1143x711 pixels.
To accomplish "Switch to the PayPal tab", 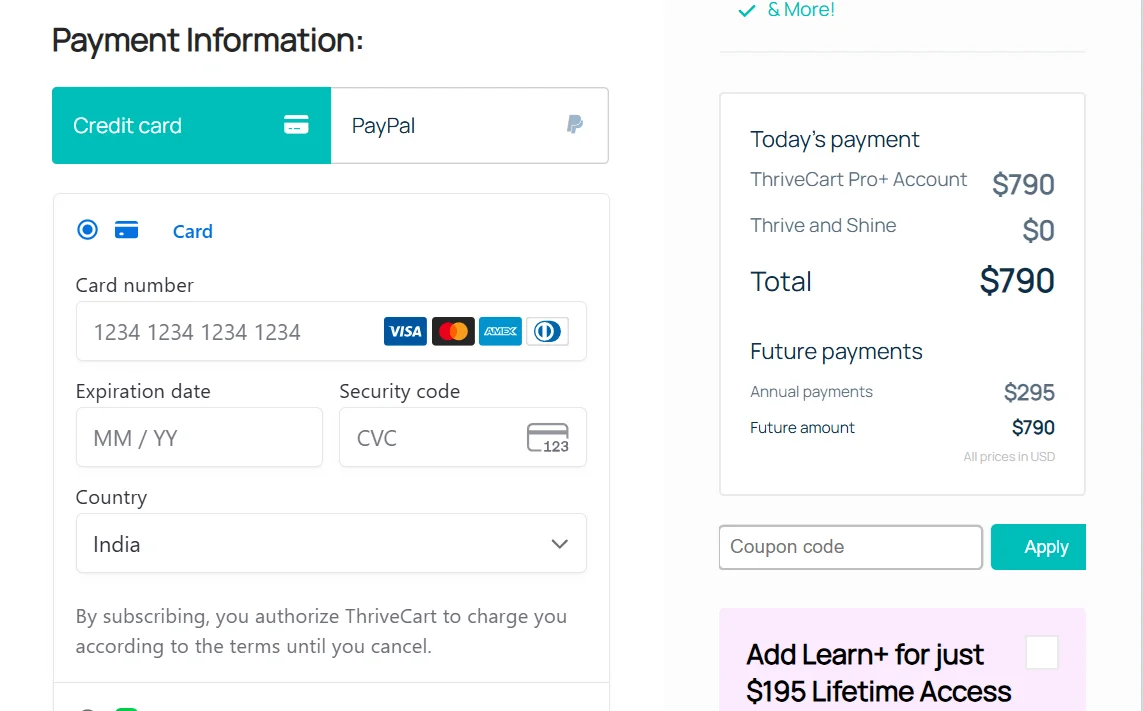I will click(x=468, y=125).
